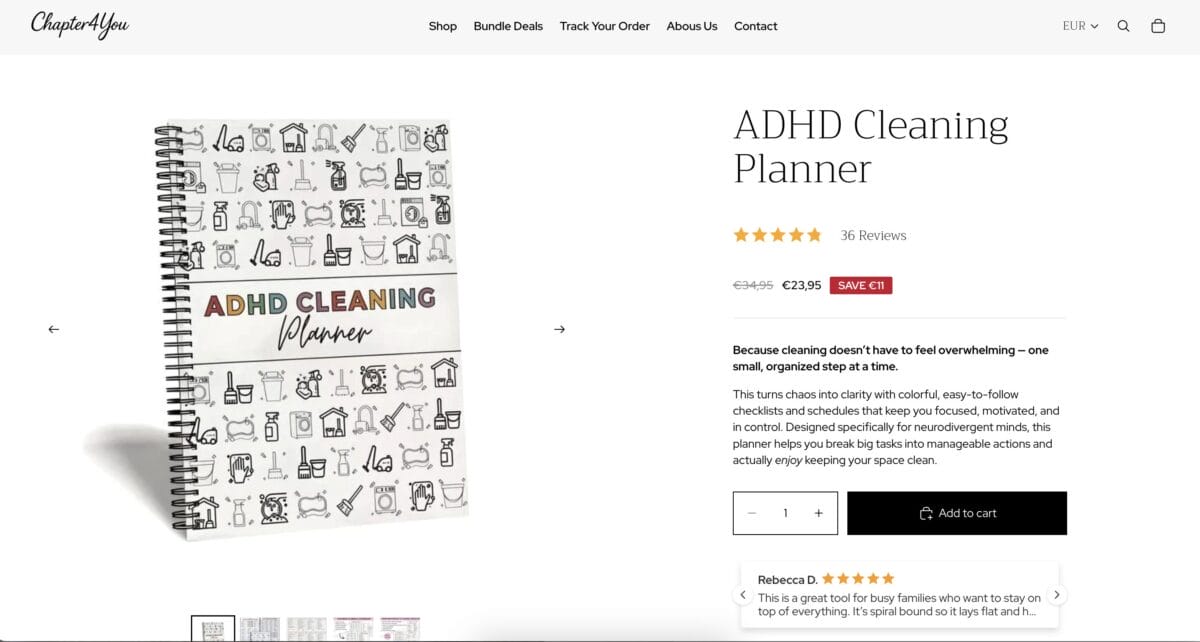Go back using the left gallery arrow
The height and width of the screenshot is (642, 1200).
point(53,328)
